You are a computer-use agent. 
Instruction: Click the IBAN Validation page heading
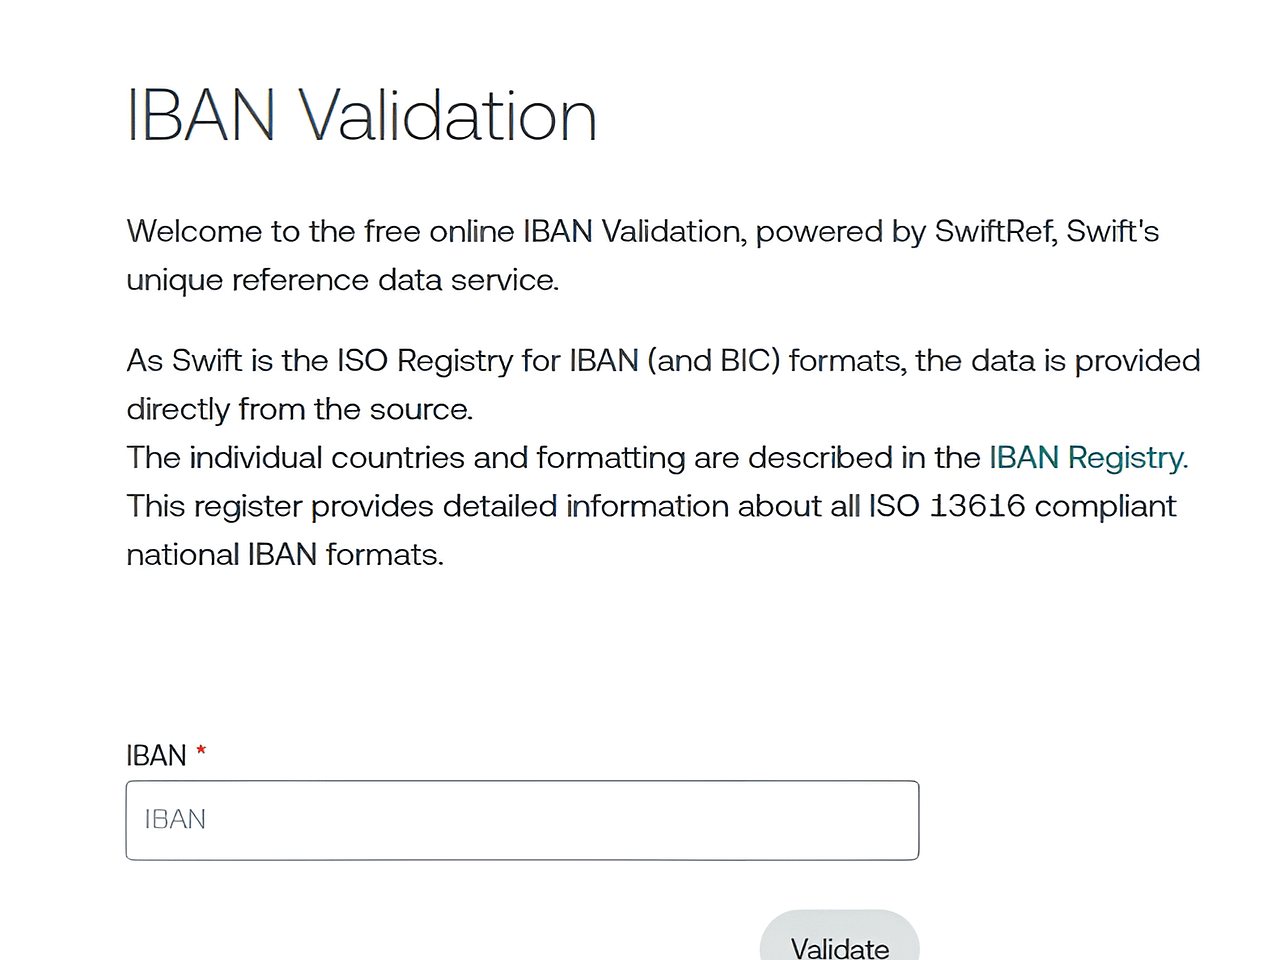[x=362, y=116]
